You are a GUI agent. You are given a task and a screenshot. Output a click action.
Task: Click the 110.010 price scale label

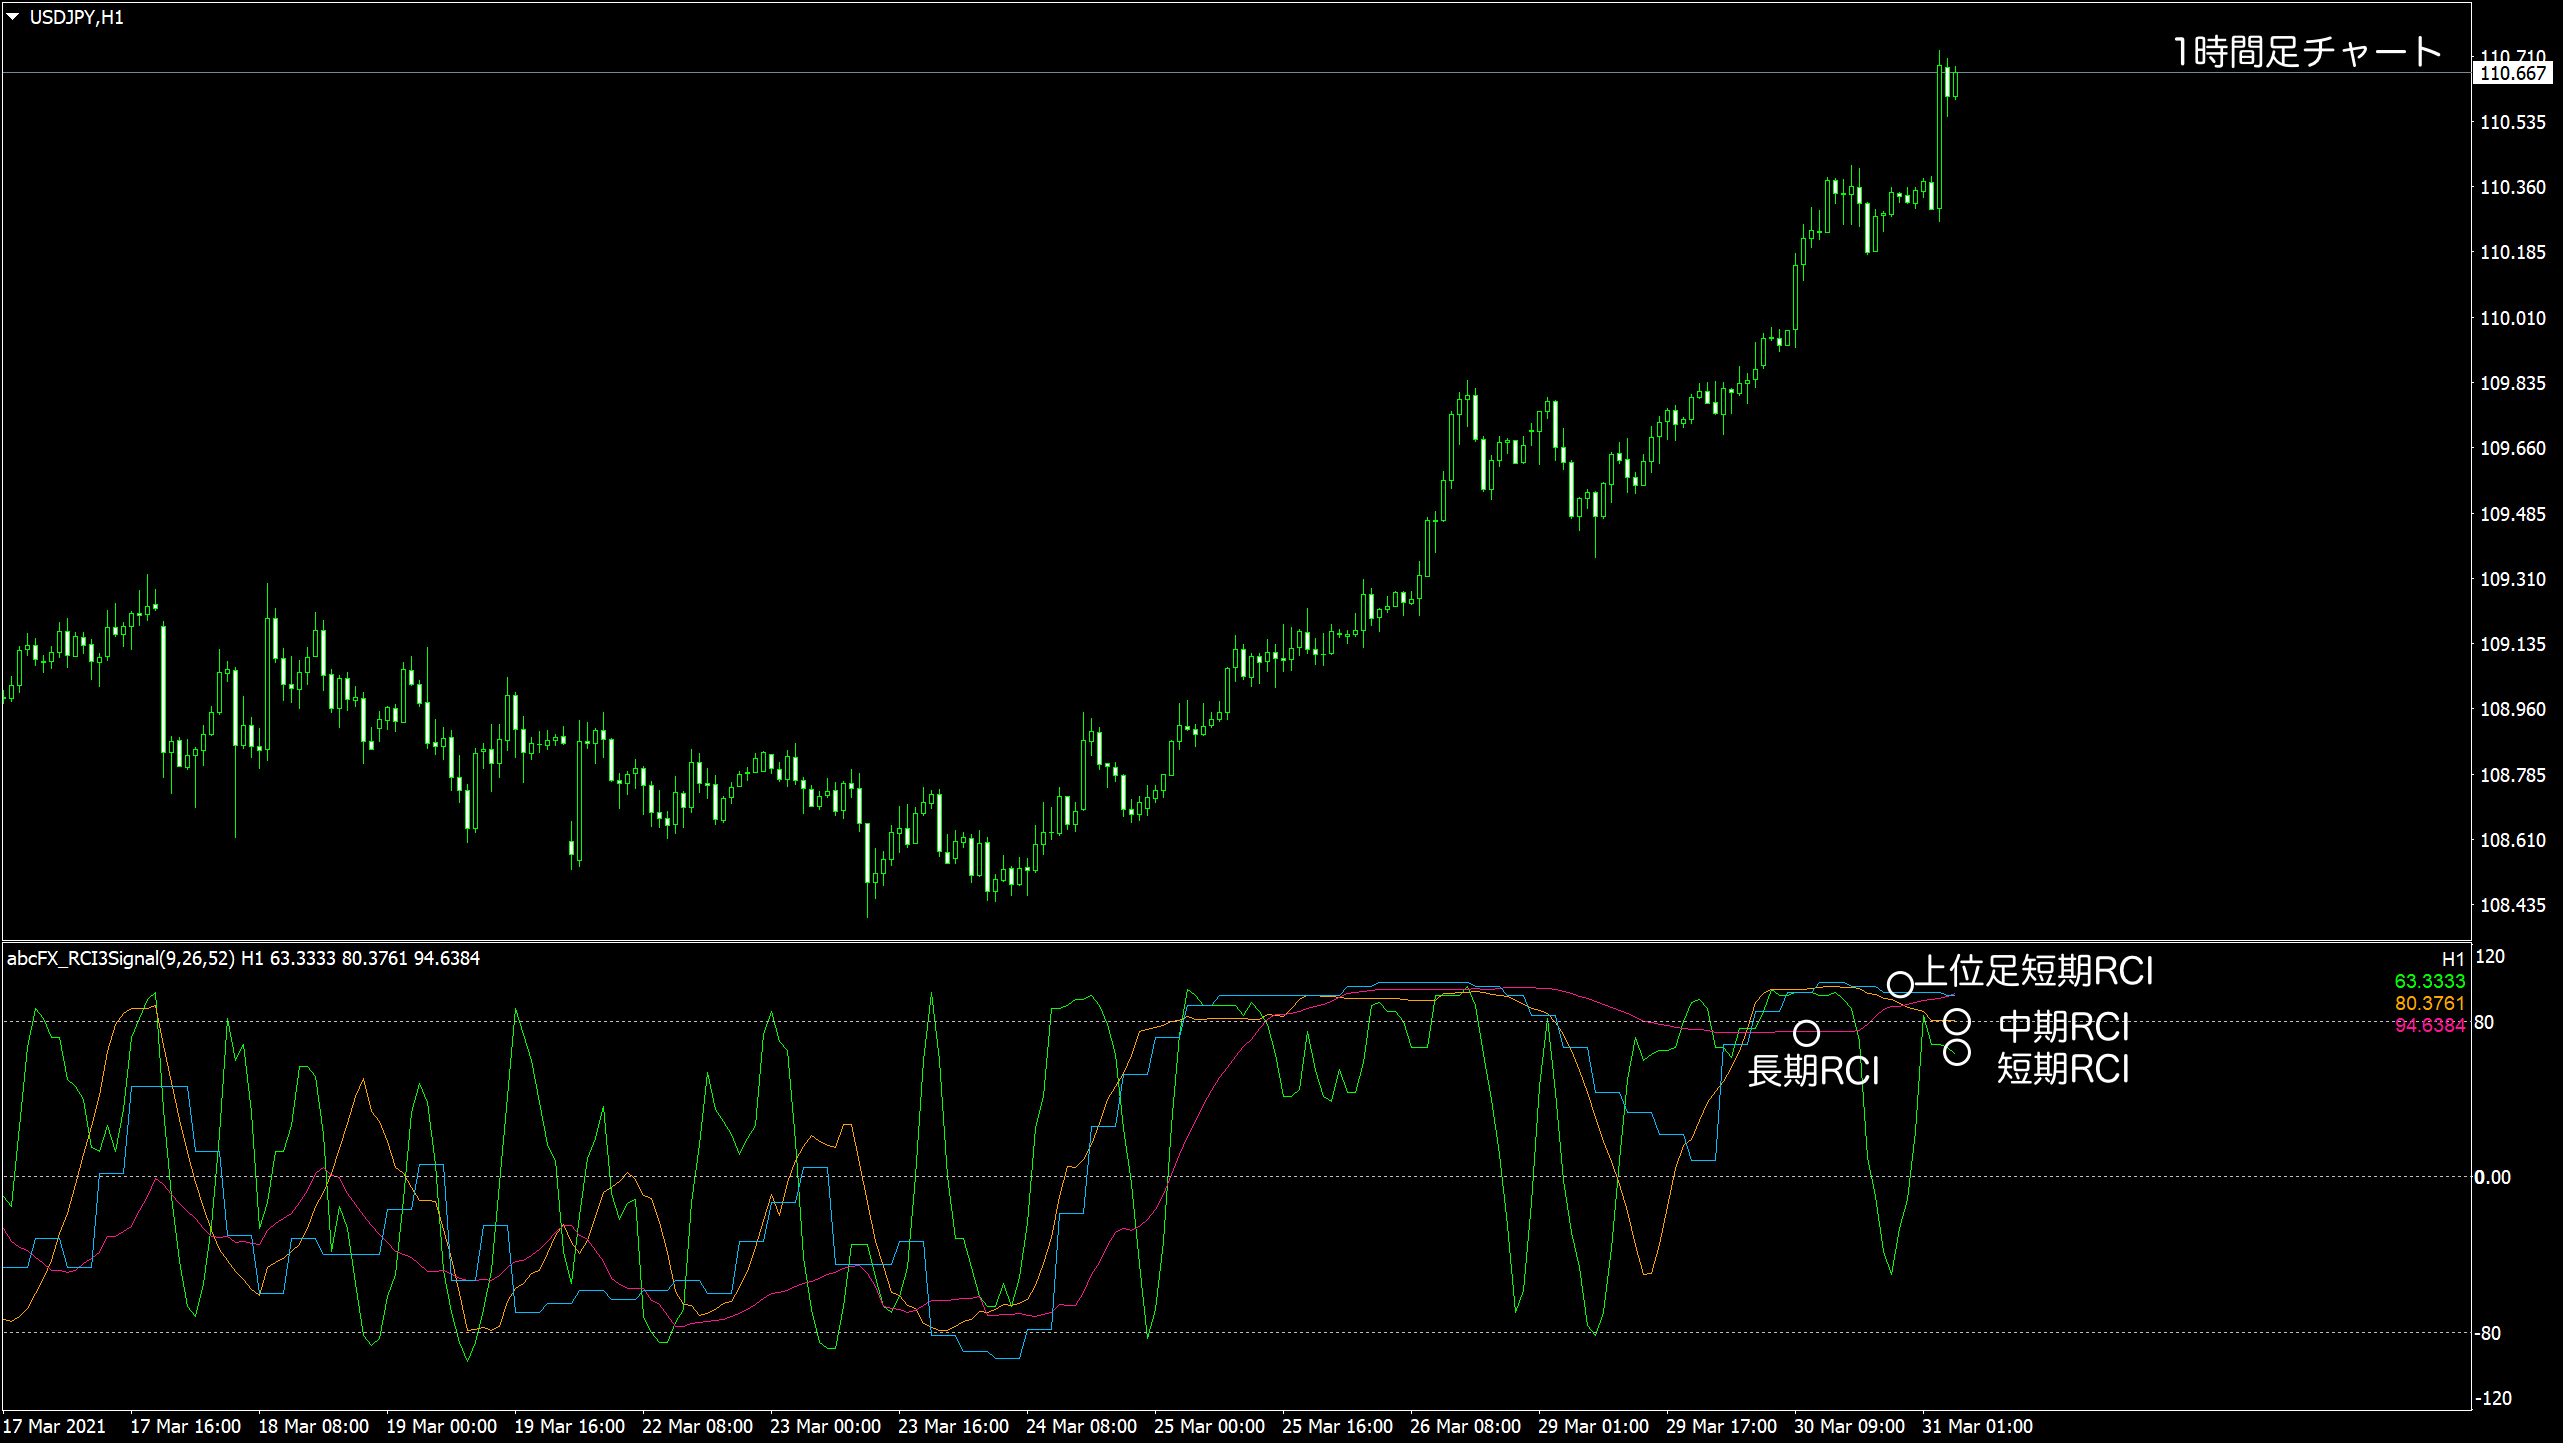tap(2512, 318)
